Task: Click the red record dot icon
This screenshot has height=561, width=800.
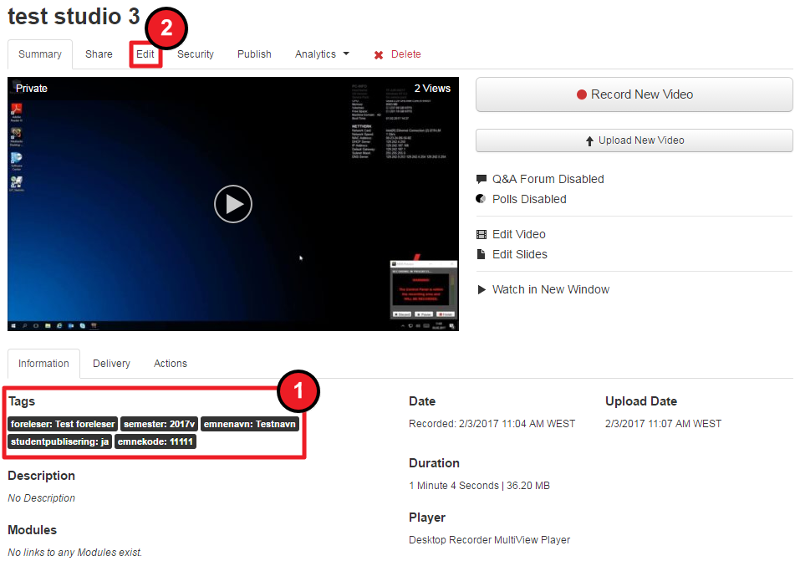Action: (582, 95)
